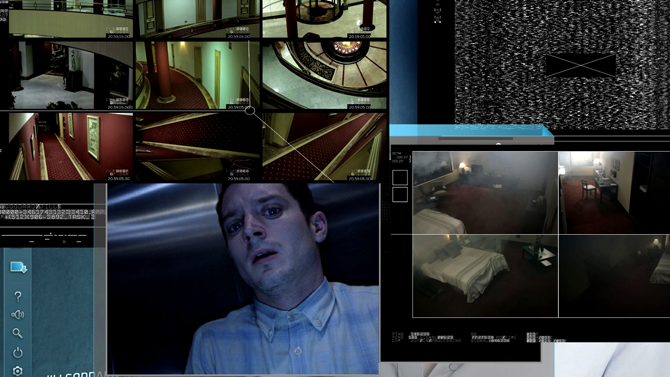The width and height of the screenshot is (670, 377).
Task: Open the curved green corridor camera feed
Action: point(197,75)
